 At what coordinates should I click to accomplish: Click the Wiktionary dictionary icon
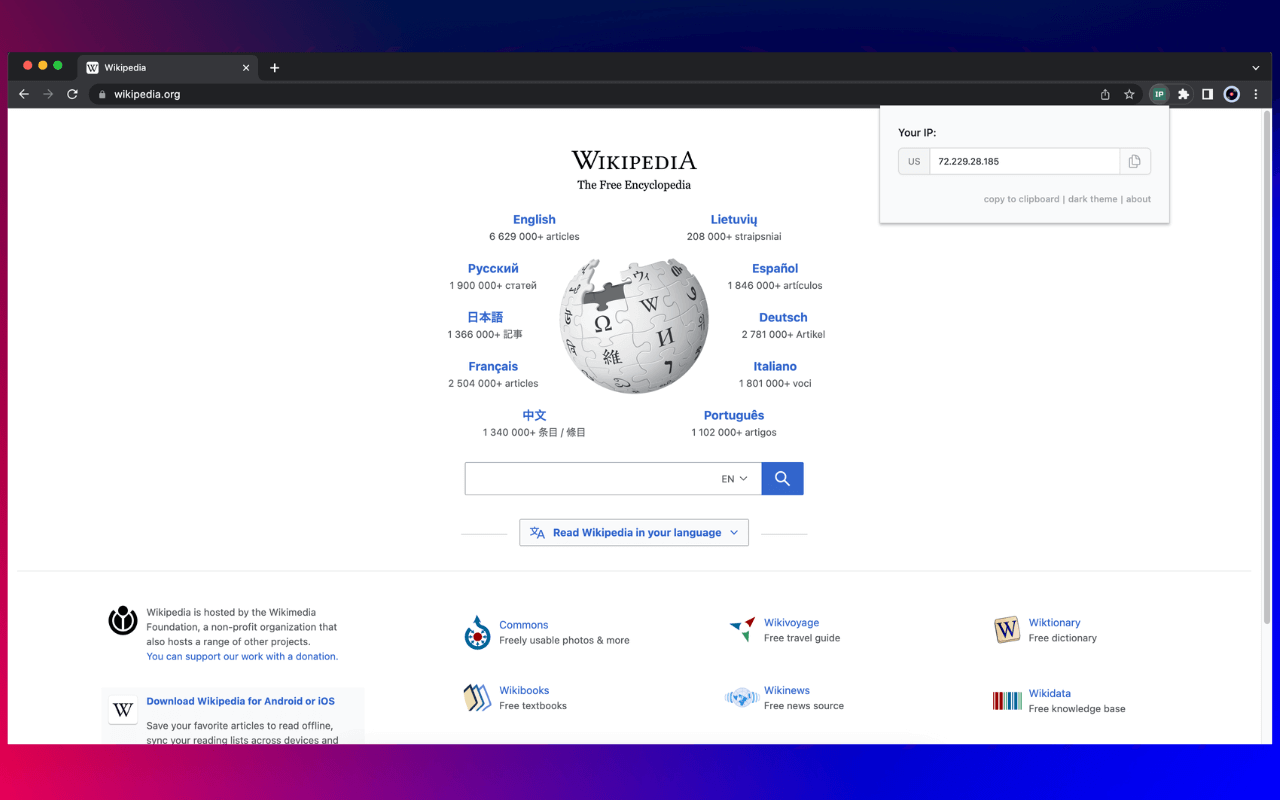coord(1006,630)
